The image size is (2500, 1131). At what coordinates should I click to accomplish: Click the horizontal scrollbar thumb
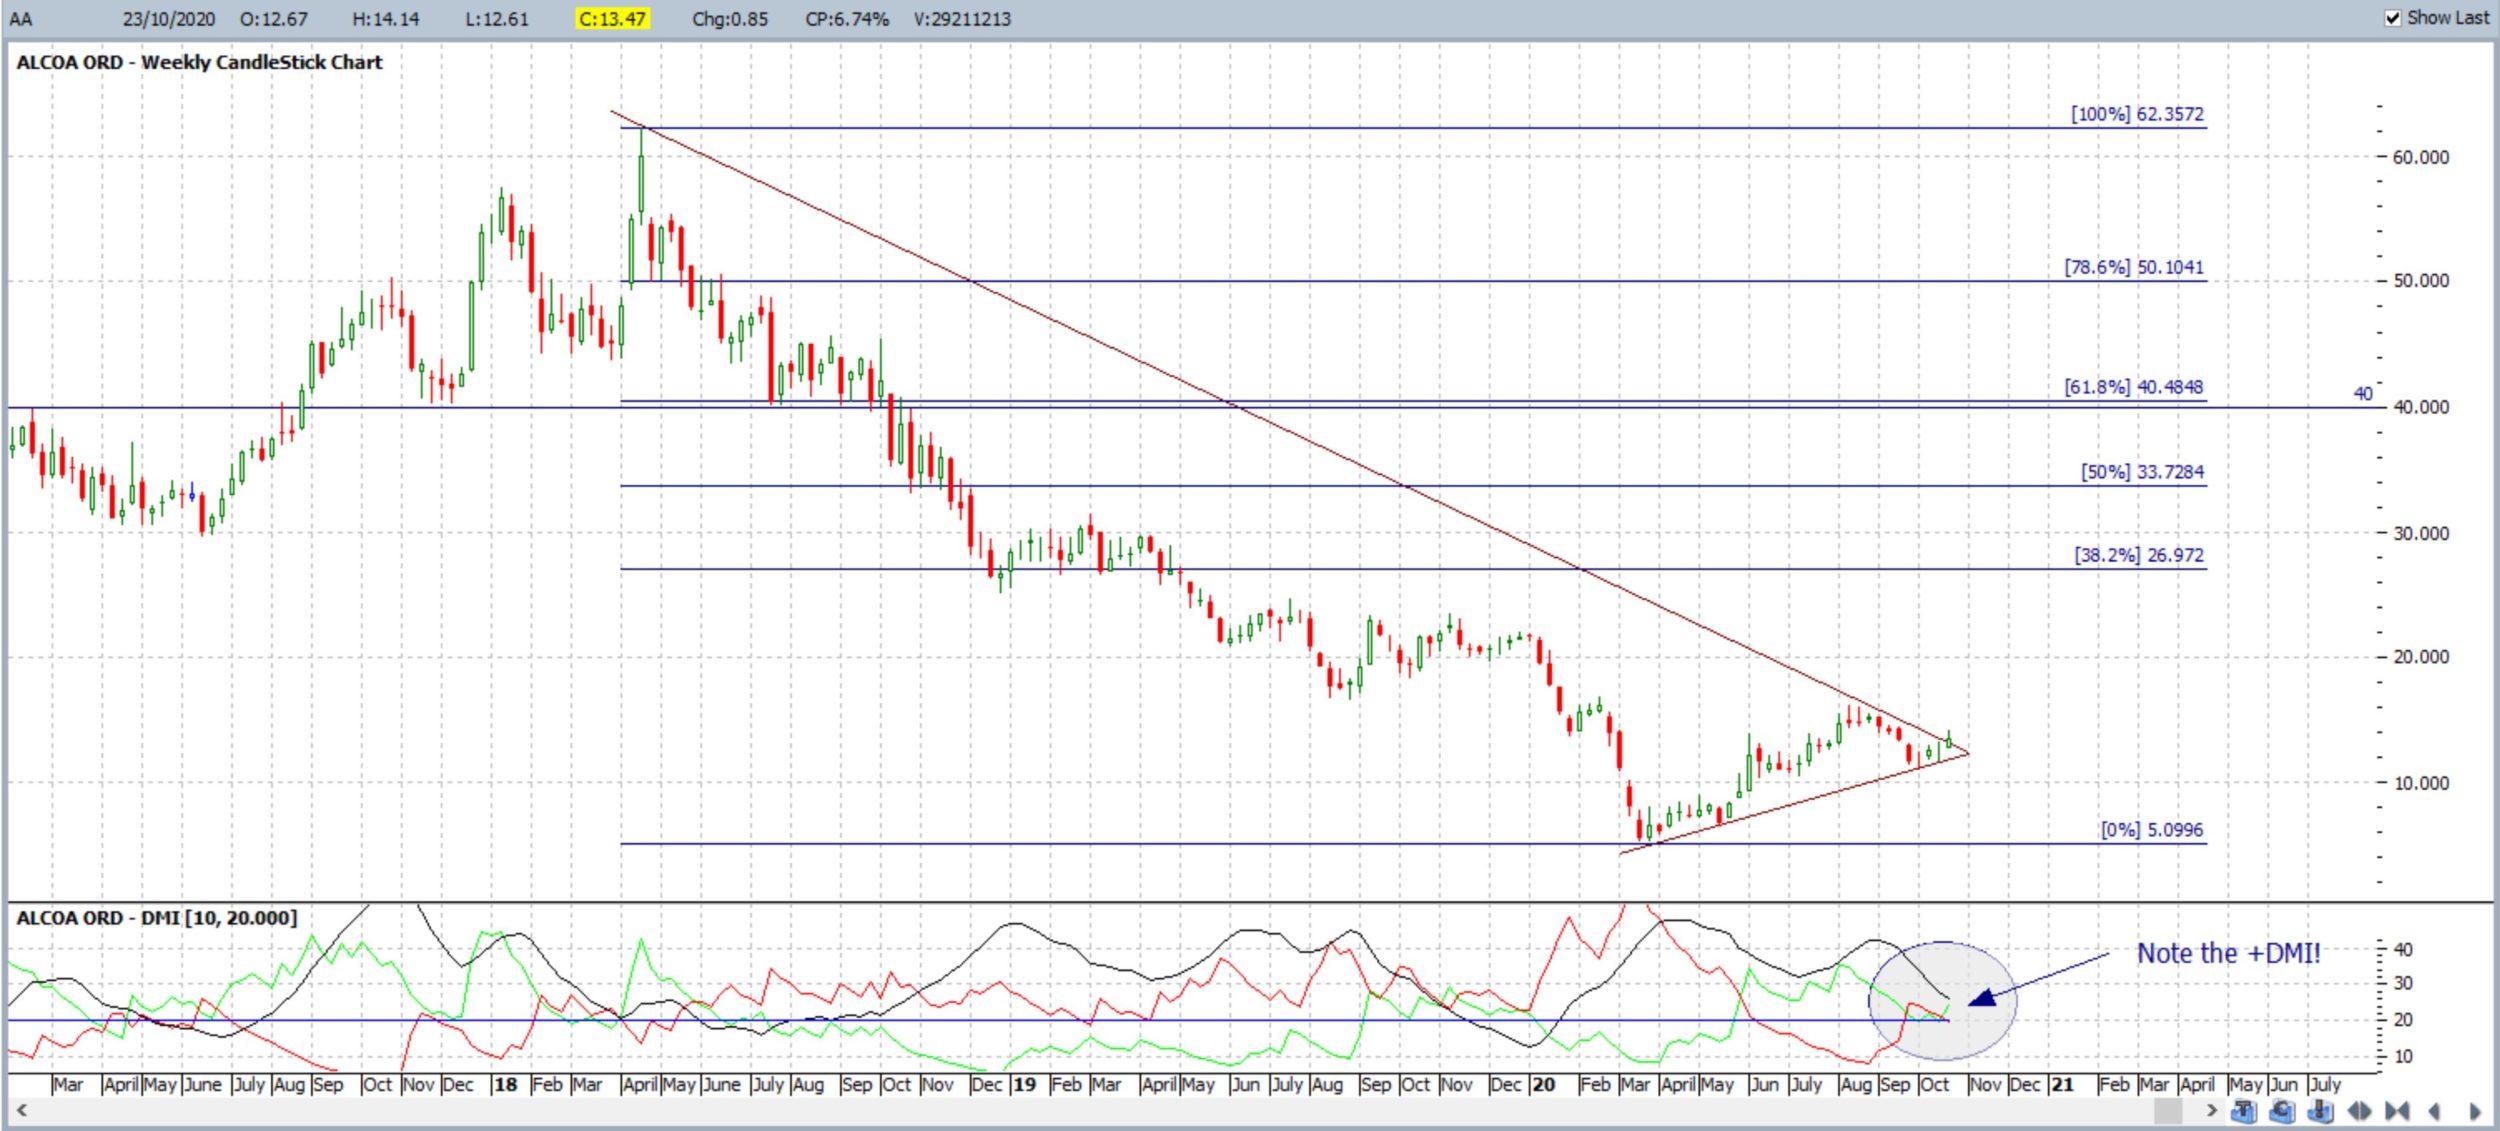(2168, 1111)
